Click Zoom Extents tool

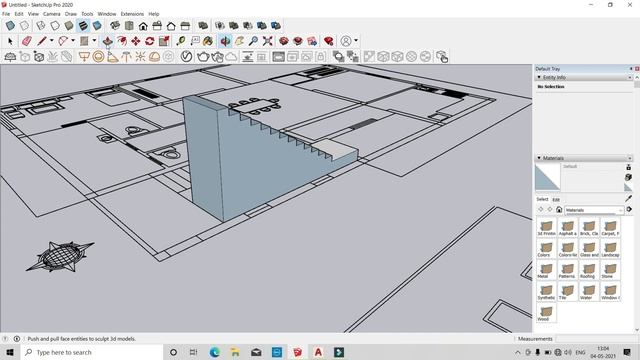(x=268, y=41)
